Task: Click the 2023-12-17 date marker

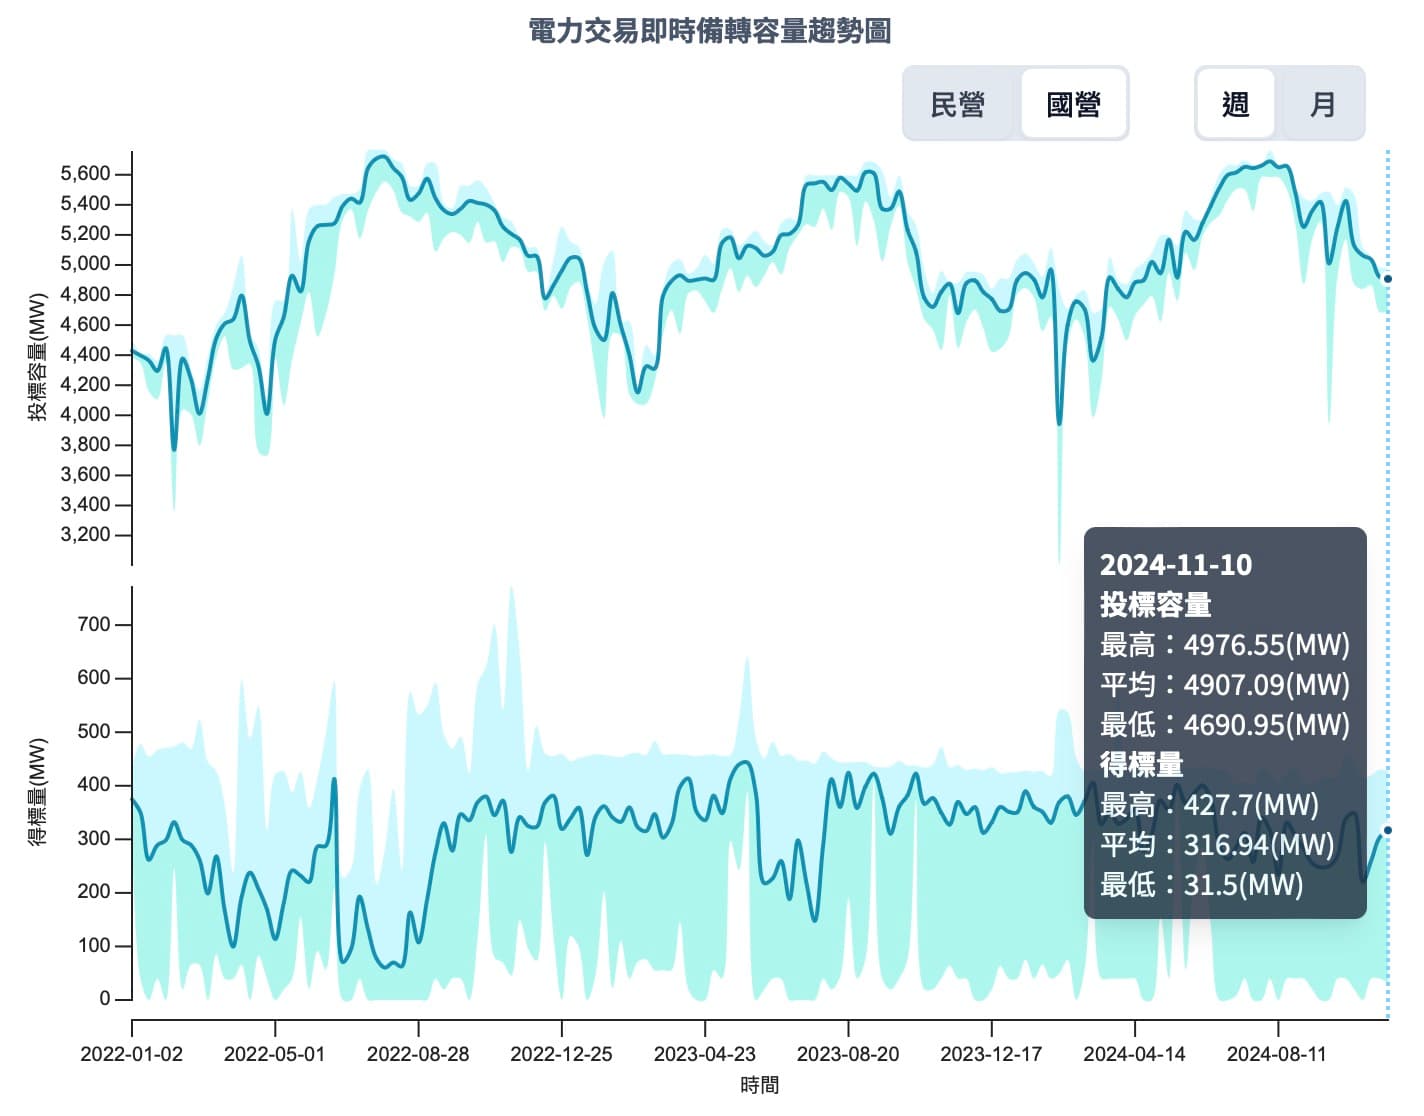Action: 991,1054
